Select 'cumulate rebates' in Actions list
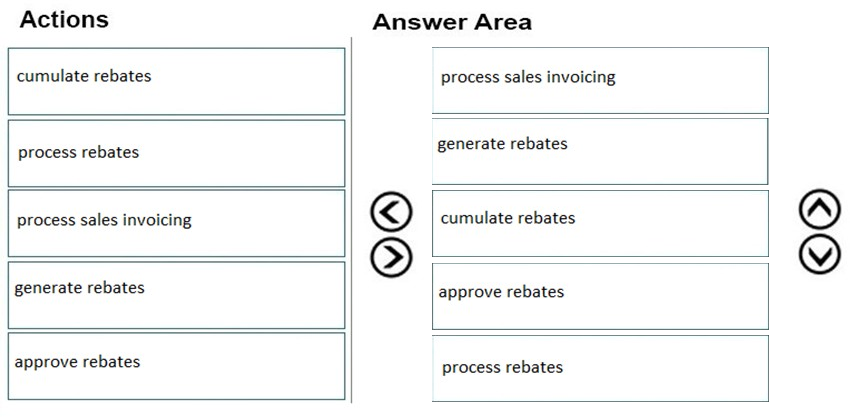Viewport: 850px width, 417px height. pyautogui.click(x=176, y=81)
